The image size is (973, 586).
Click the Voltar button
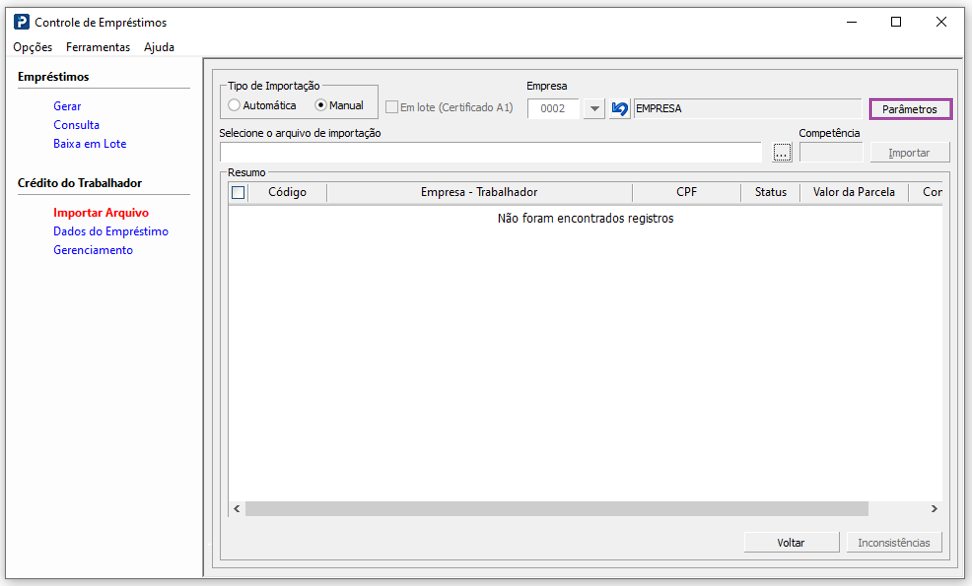tap(791, 543)
